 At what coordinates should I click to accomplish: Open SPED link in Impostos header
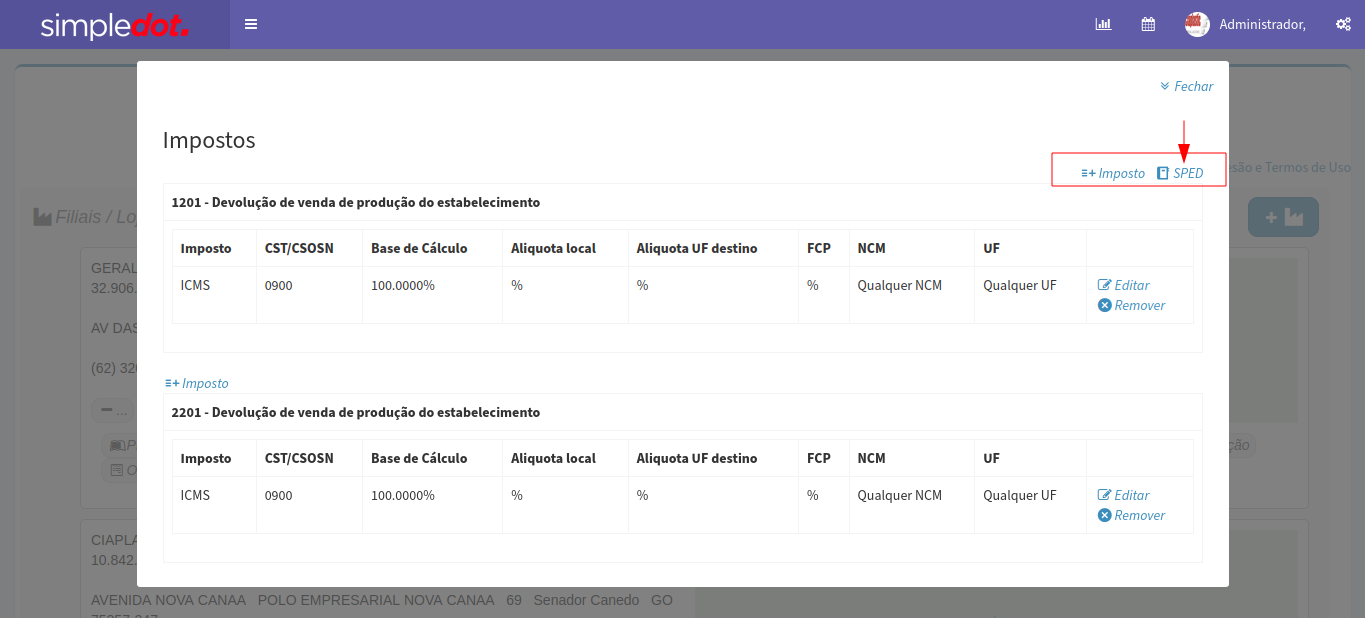click(1180, 173)
